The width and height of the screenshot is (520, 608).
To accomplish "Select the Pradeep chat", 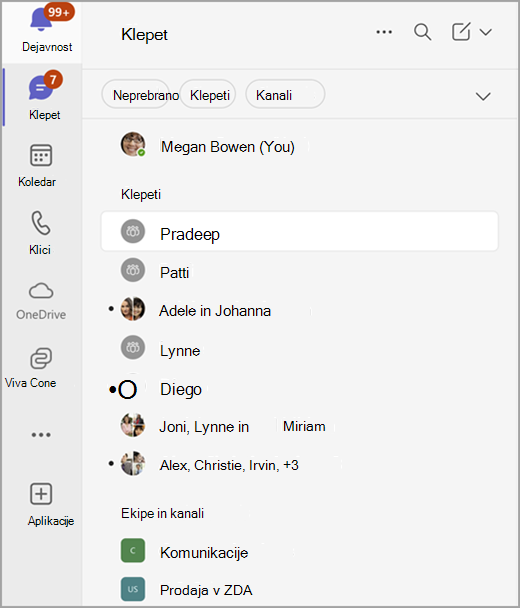I will pyautogui.click(x=299, y=231).
